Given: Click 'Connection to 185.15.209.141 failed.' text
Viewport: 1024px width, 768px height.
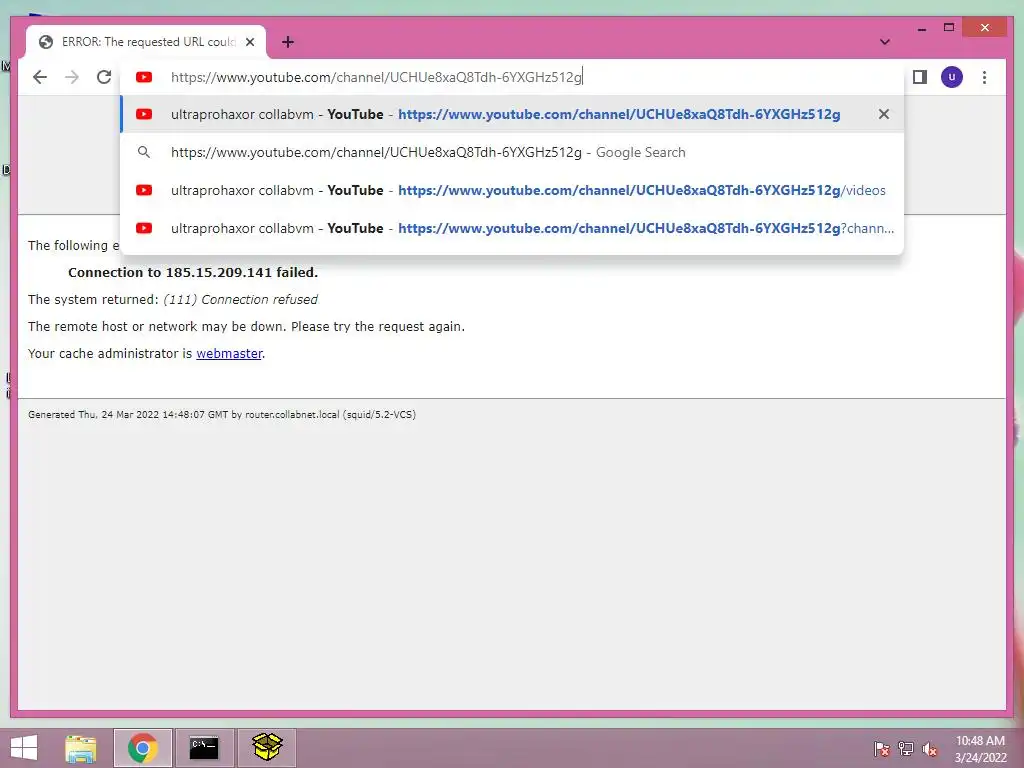Looking at the screenshot, I should pos(193,272).
